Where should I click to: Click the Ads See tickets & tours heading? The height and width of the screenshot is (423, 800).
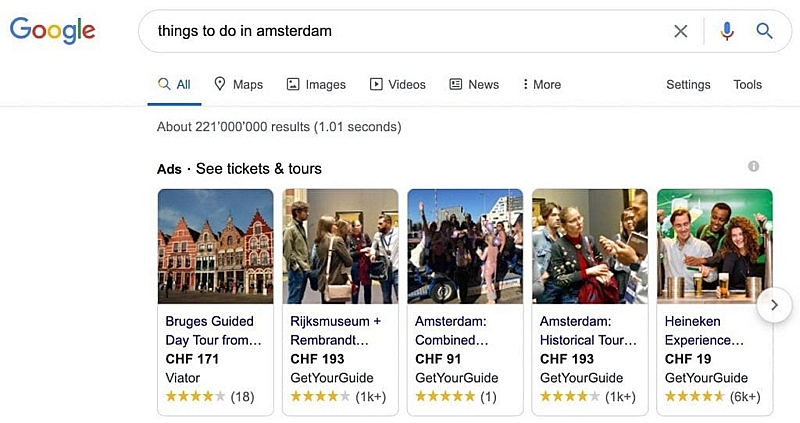click(239, 169)
